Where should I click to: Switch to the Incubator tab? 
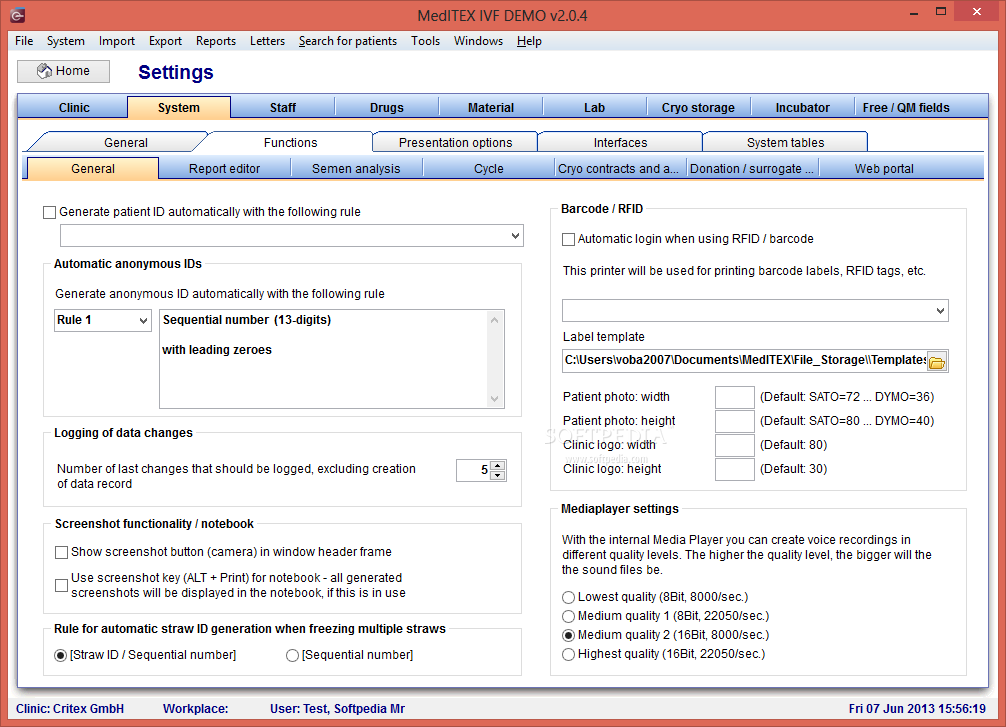point(802,108)
